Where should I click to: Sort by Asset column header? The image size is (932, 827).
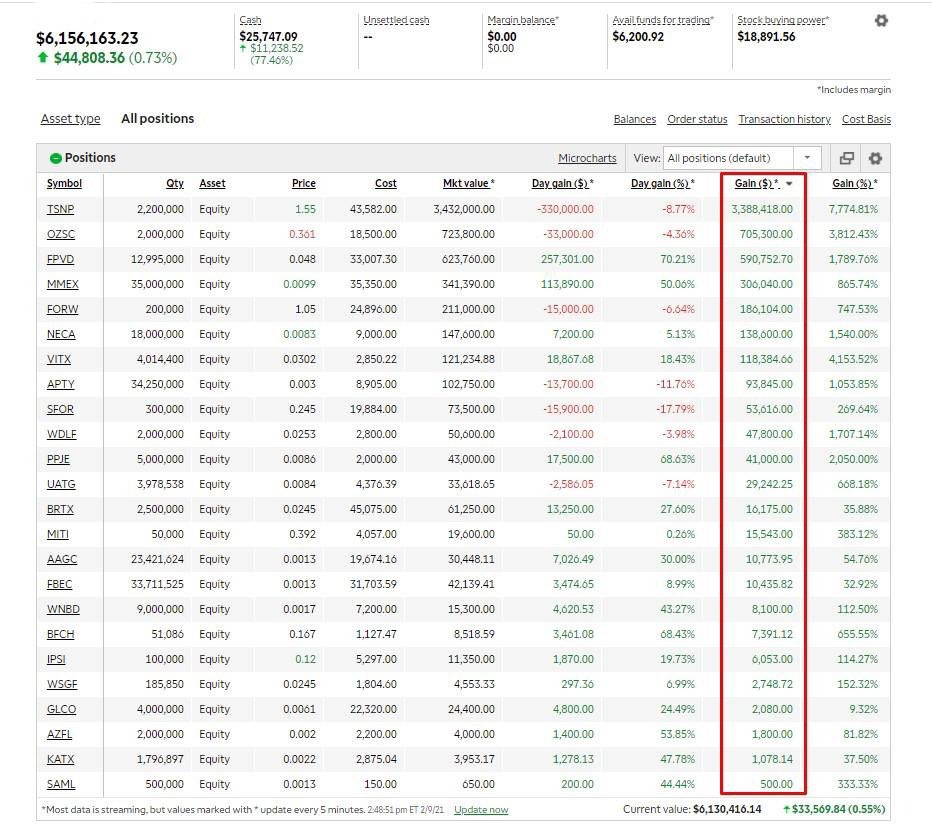[212, 184]
